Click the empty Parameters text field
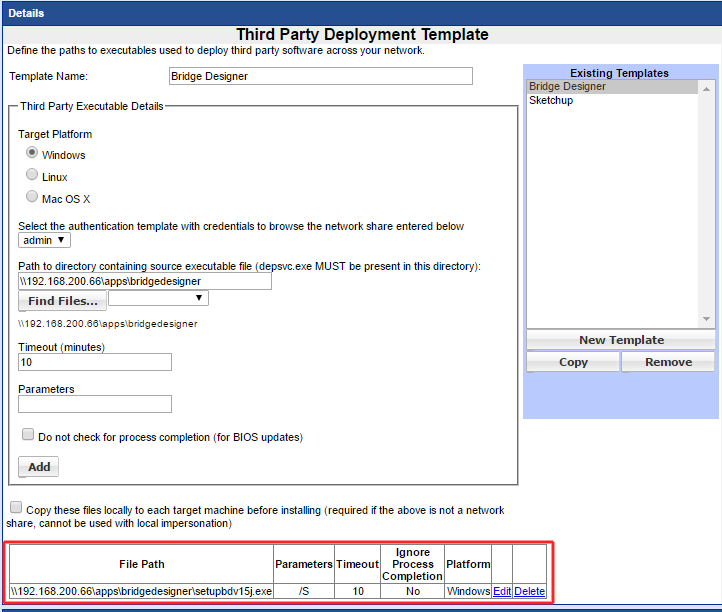Screen dimensions: 722x612 (x=95, y=404)
